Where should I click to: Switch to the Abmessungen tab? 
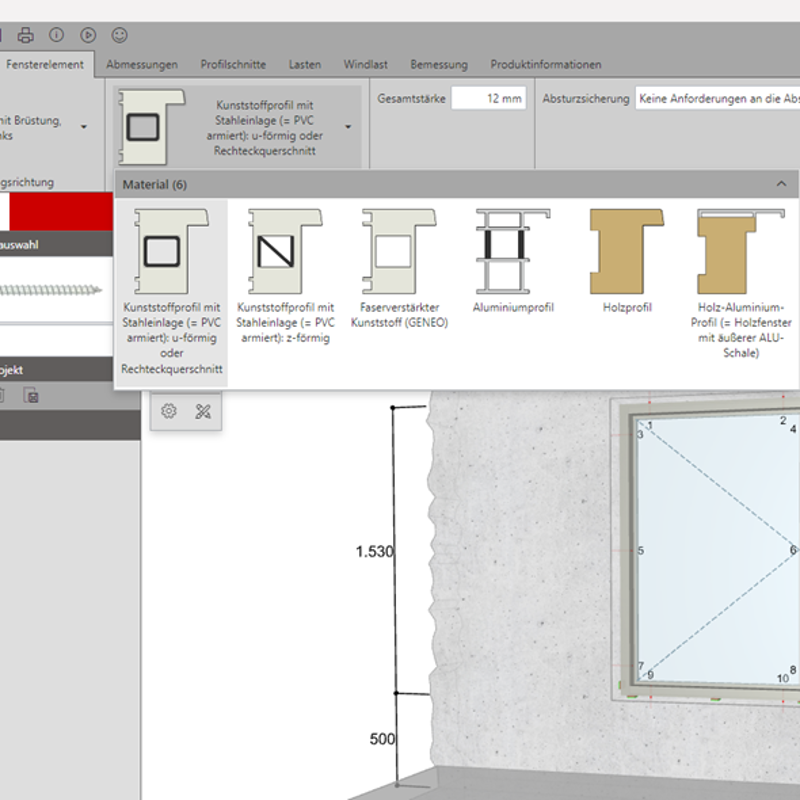point(142,65)
